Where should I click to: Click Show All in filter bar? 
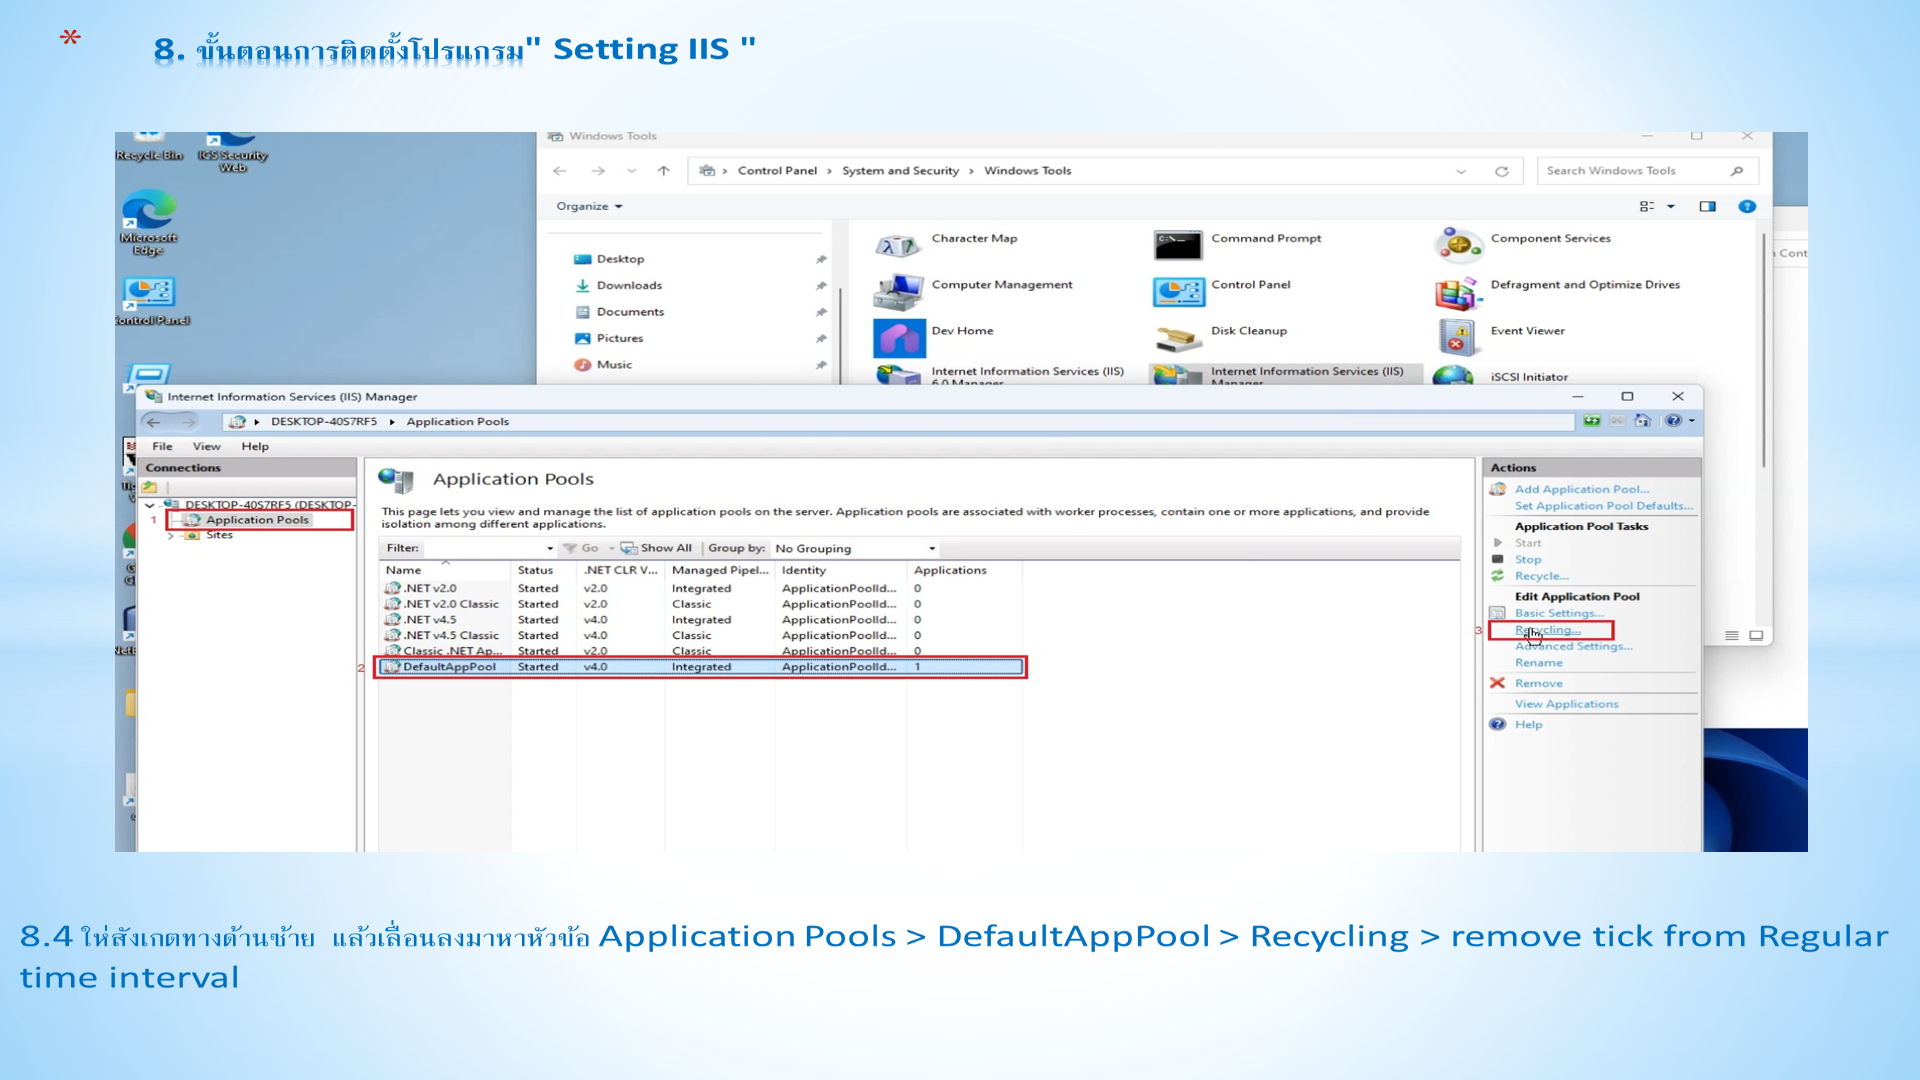[x=656, y=548]
